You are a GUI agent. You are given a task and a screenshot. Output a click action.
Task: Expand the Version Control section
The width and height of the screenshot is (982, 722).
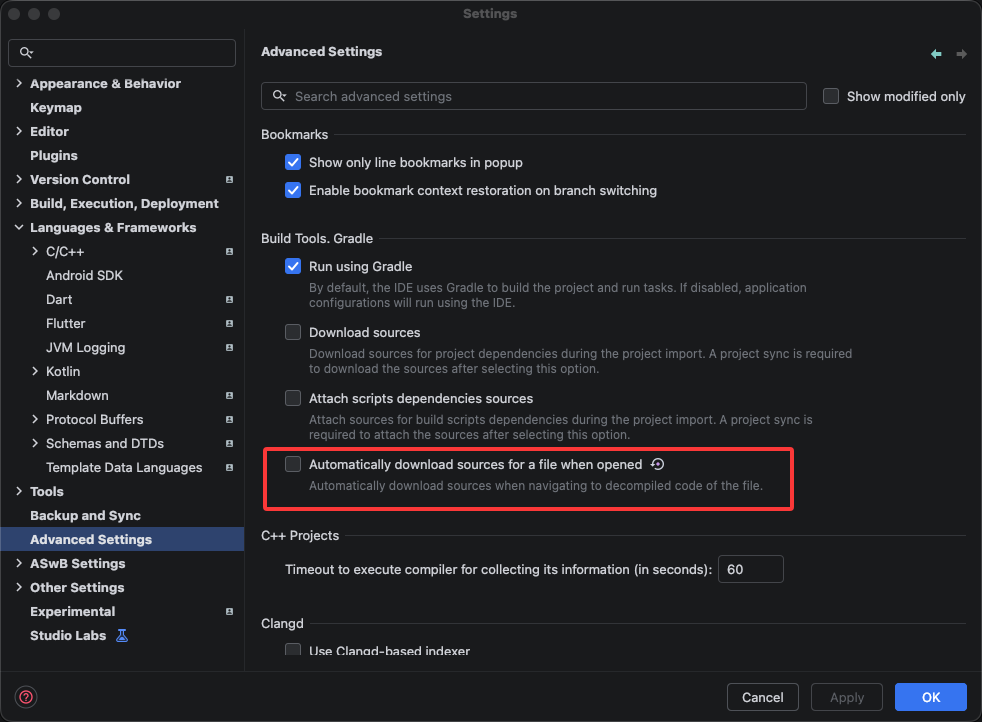19,180
